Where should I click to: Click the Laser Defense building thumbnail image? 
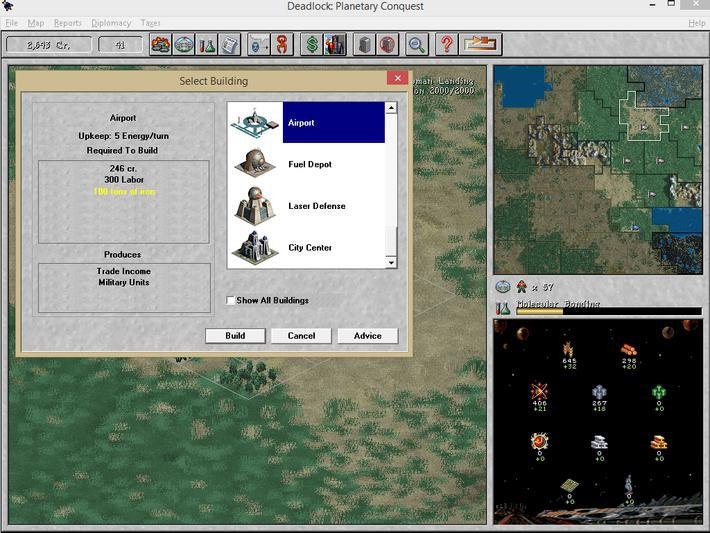click(255, 206)
